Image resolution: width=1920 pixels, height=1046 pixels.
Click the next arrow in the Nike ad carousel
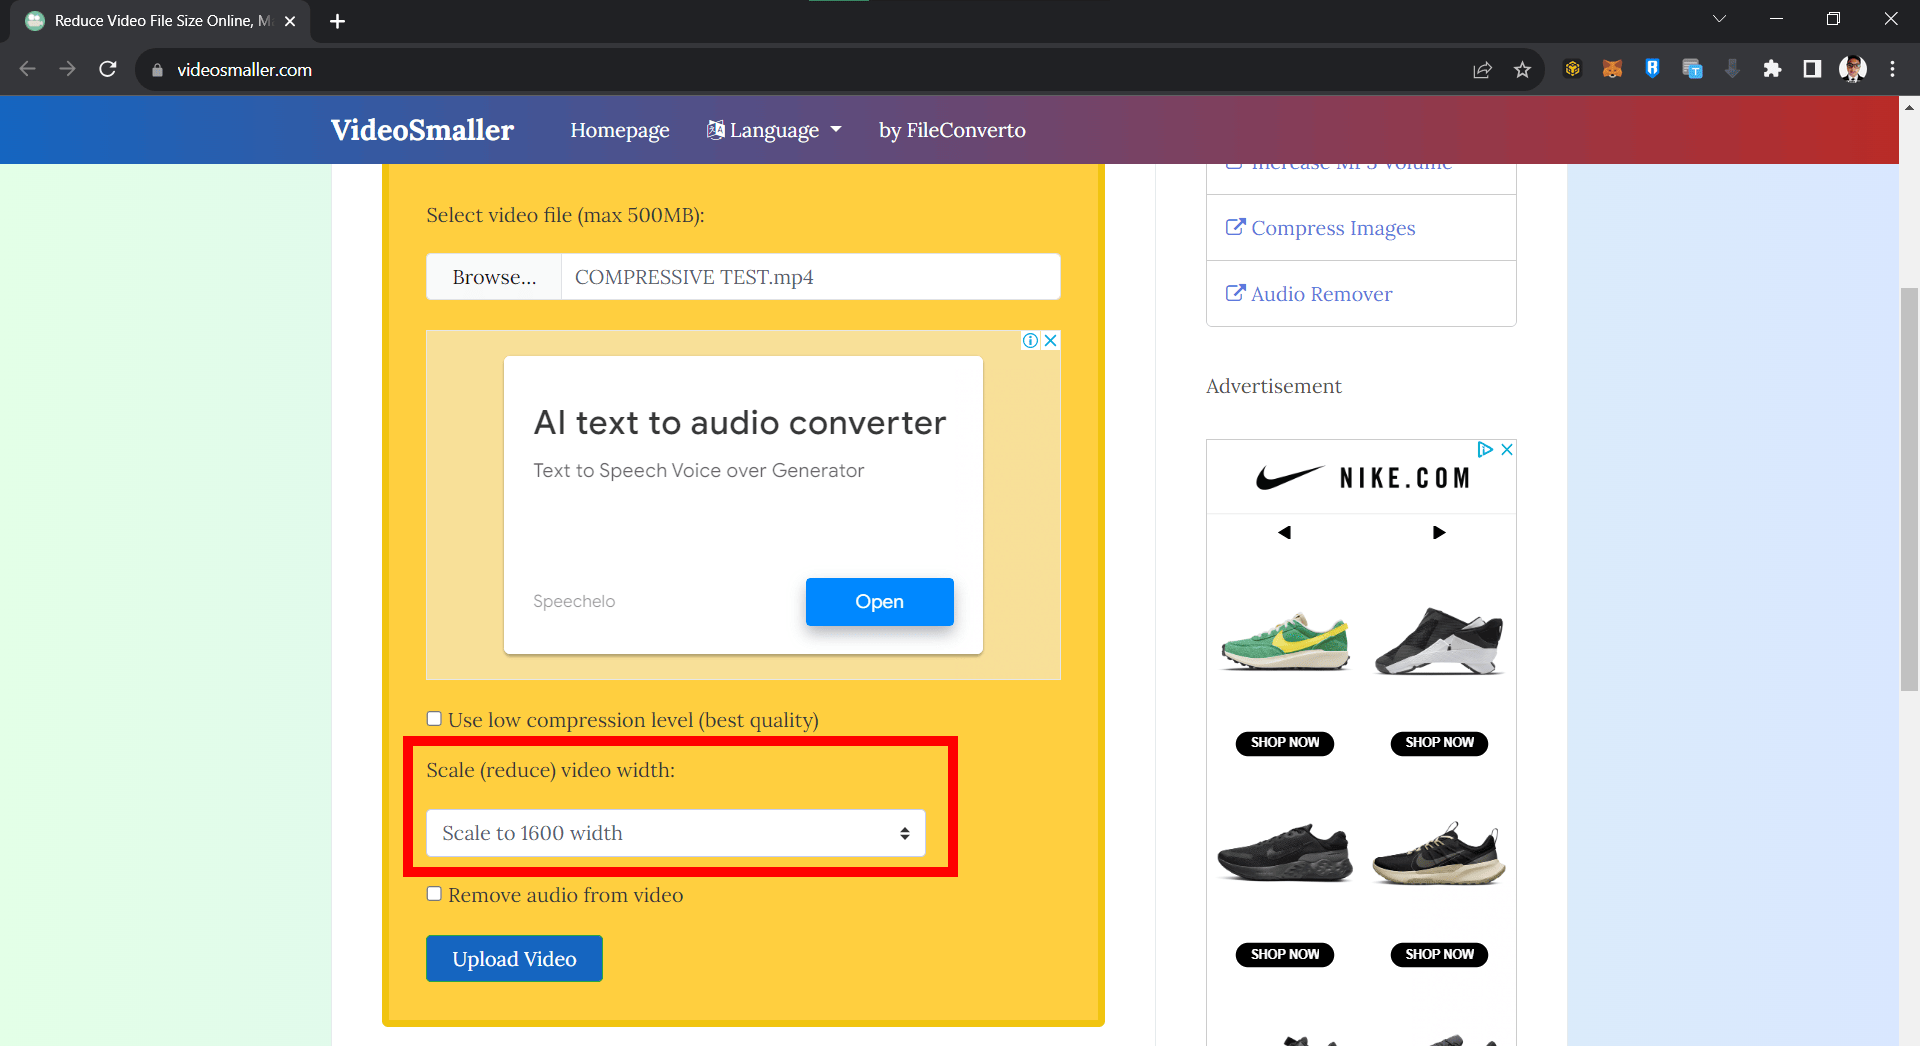click(x=1438, y=532)
